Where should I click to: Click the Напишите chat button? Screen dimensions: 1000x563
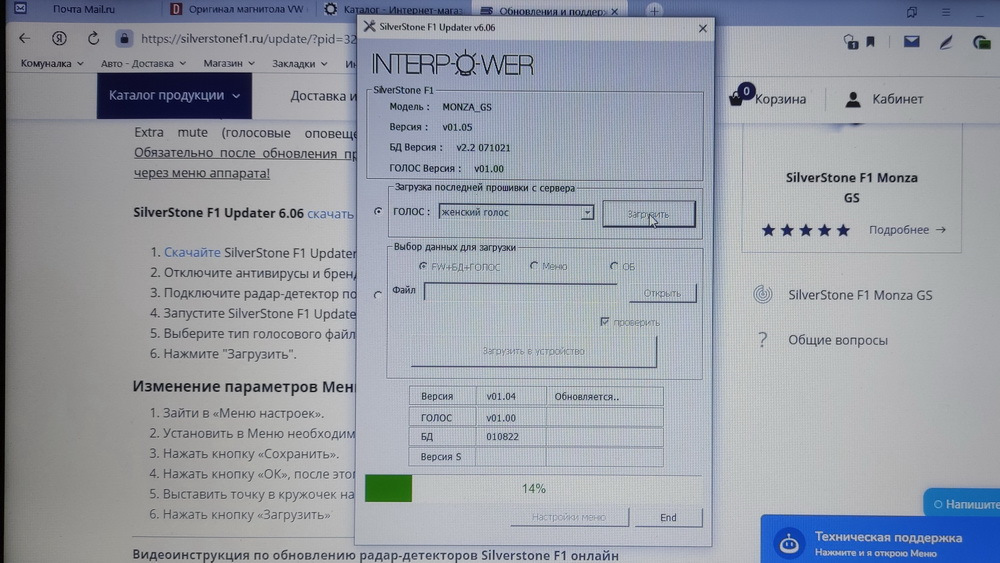coord(964,504)
